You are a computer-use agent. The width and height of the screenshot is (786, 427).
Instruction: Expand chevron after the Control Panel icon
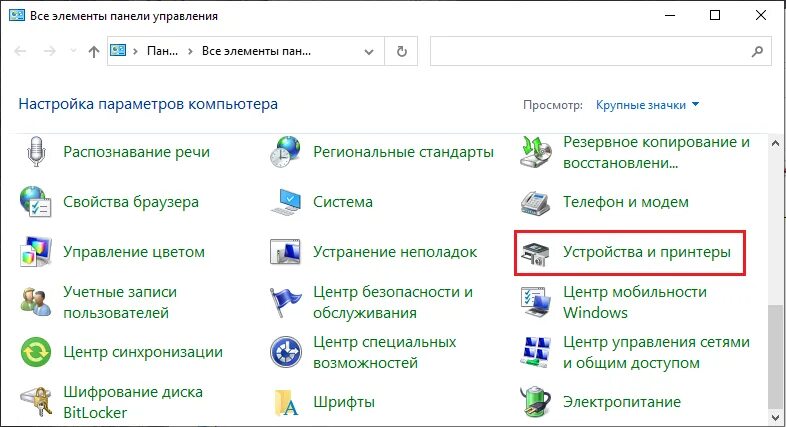click(135, 51)
